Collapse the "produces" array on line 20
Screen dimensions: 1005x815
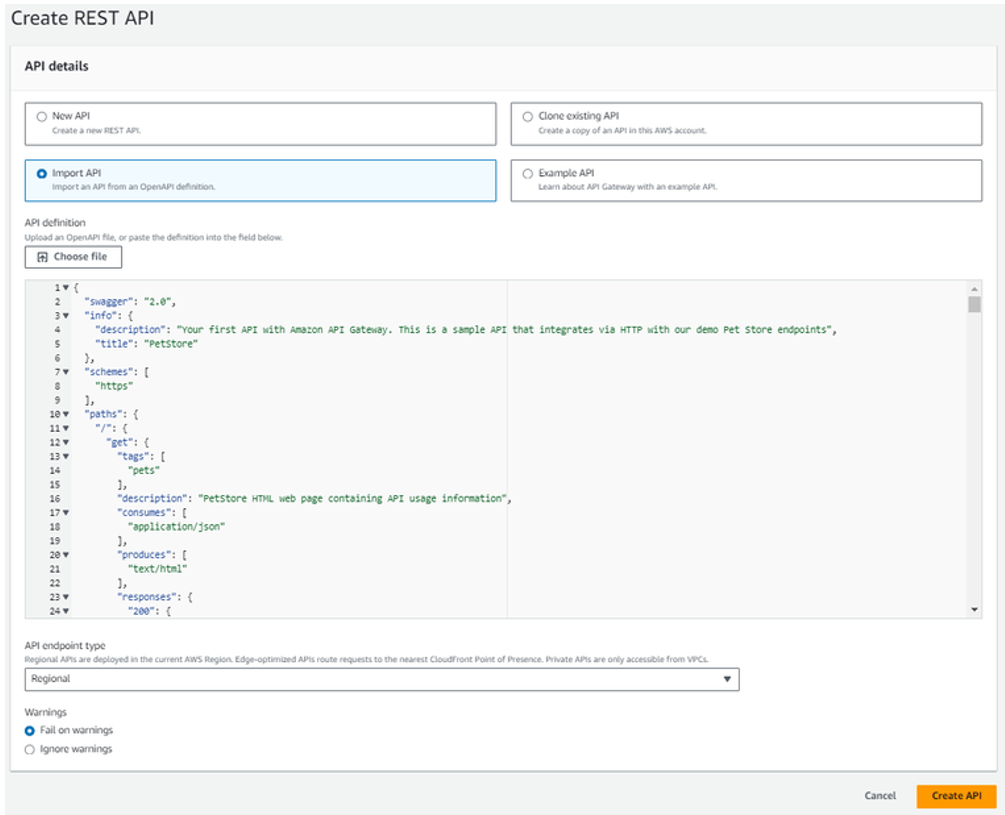[65, 555]
